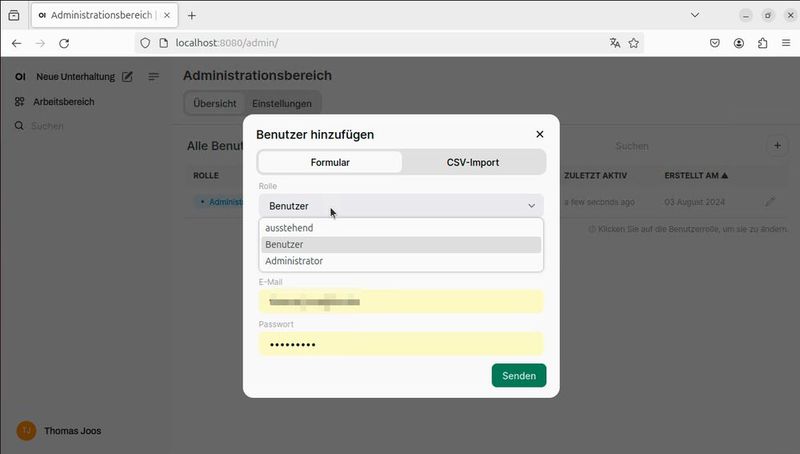Viewport: 800px width, 454px height.
Task: Click the edit user pencil icon
Action: pyautogui.click(x=769, y=202)
